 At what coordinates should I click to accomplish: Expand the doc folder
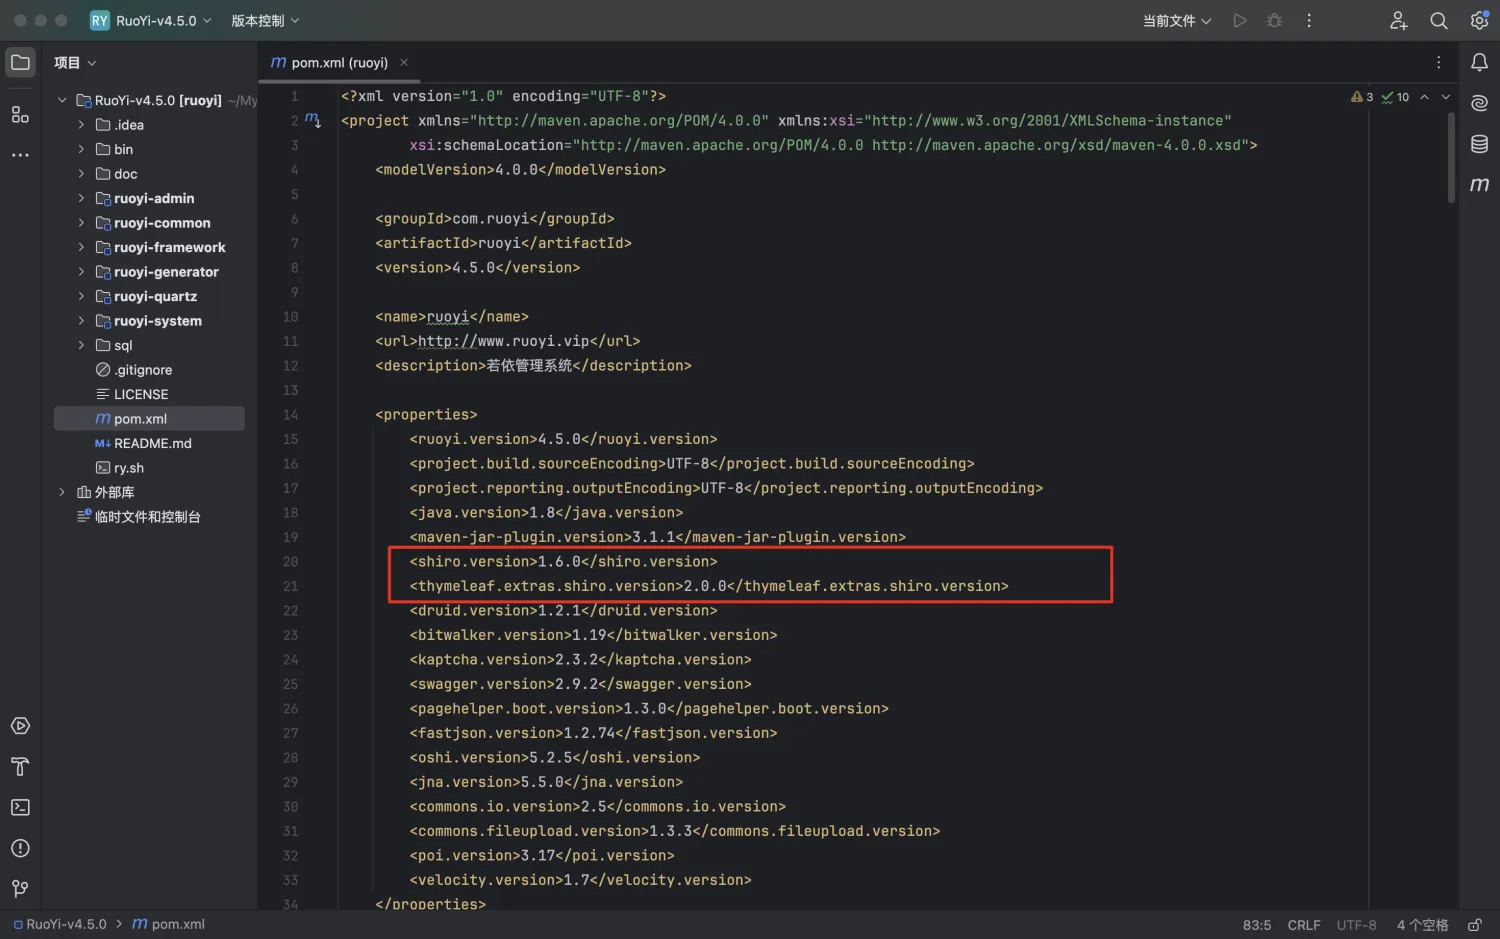[81, 174]
